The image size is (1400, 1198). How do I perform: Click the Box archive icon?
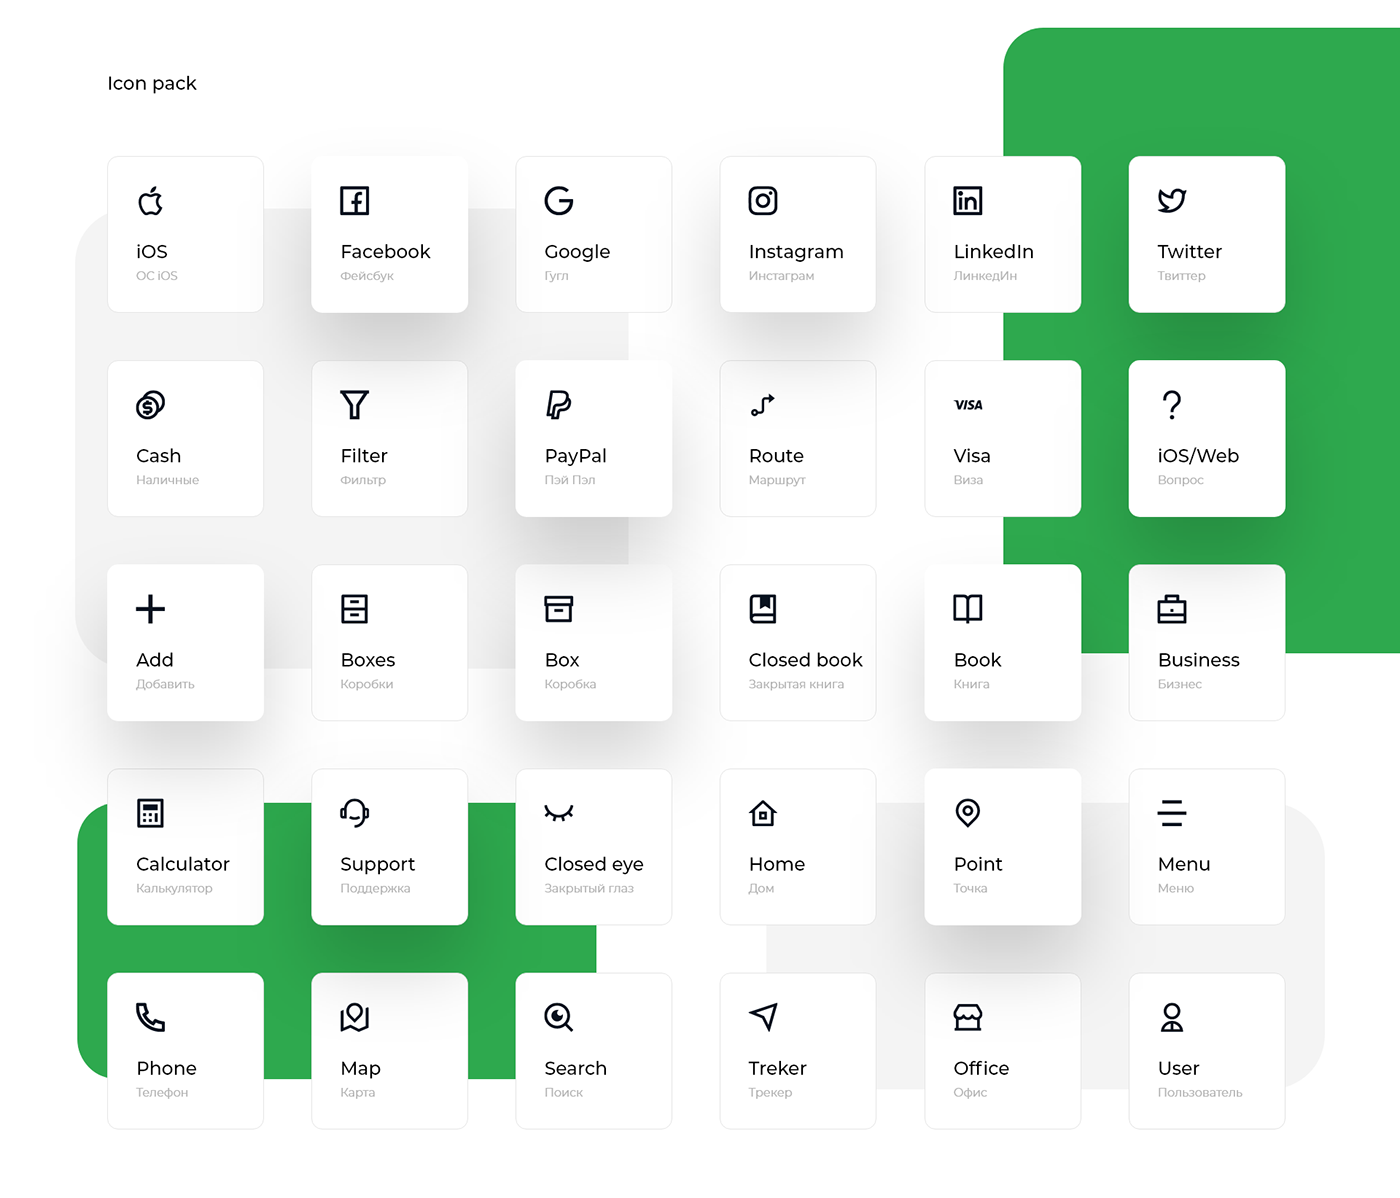(559, 609)
